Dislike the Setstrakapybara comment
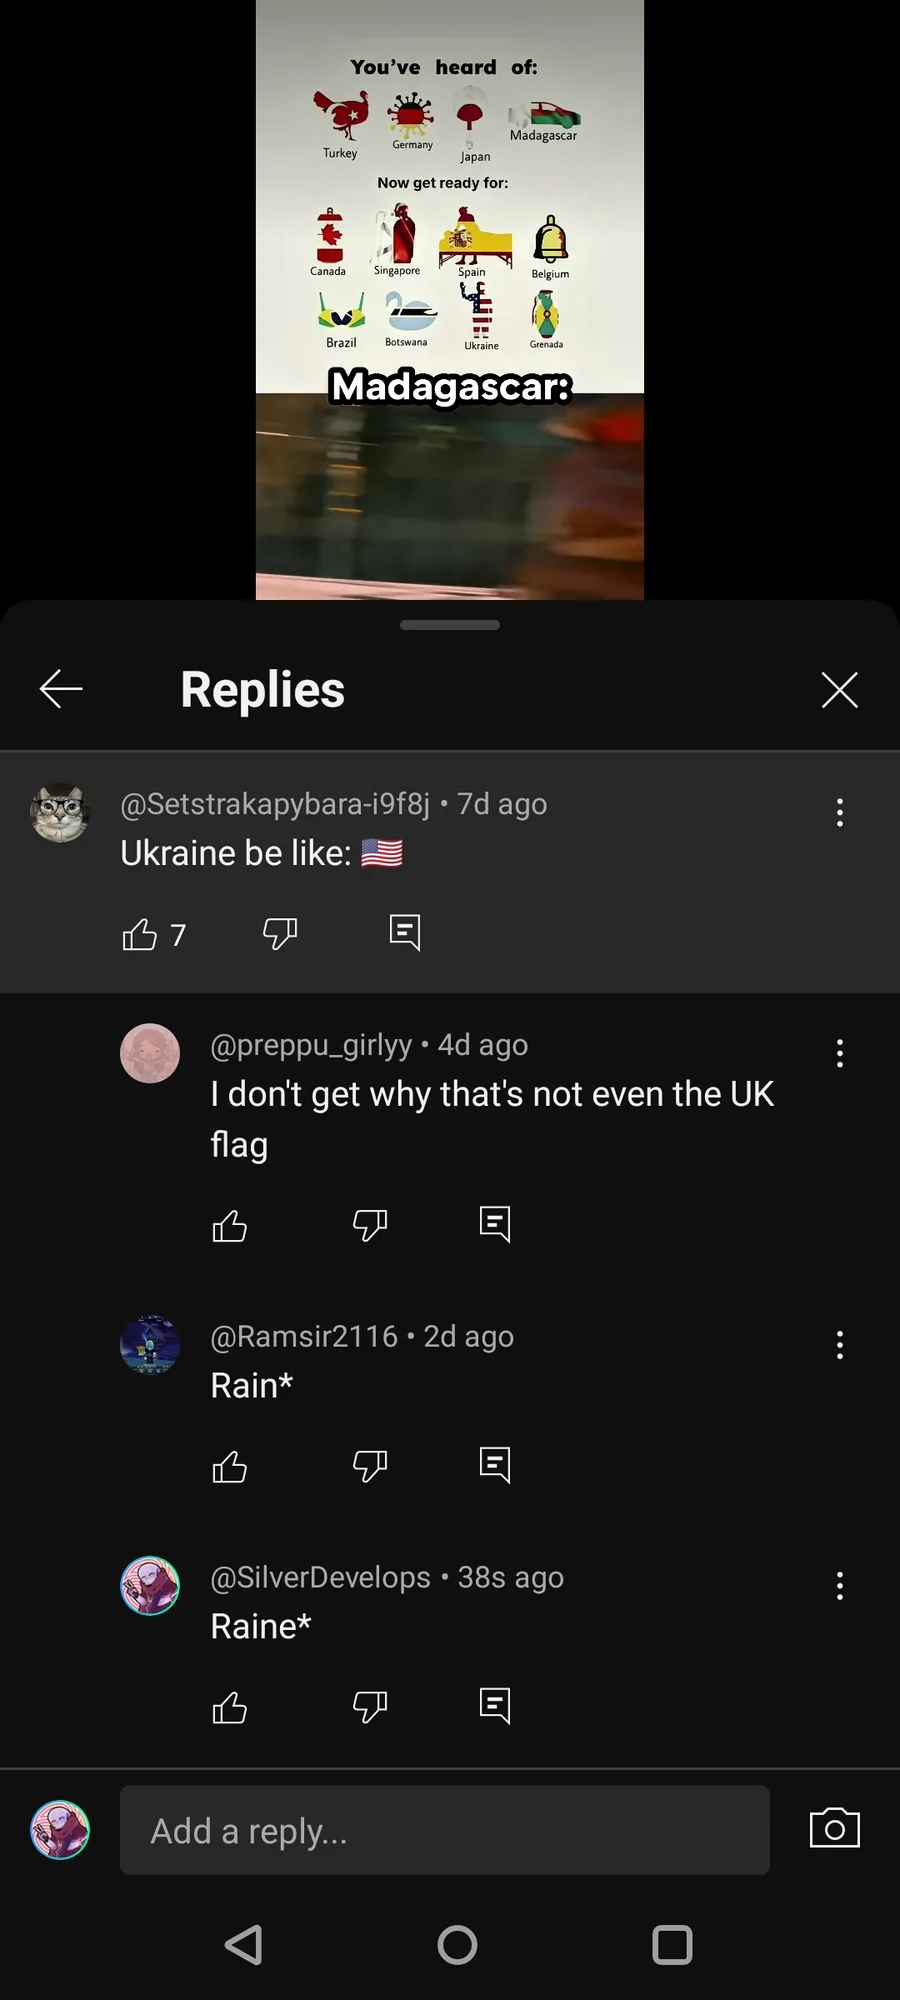The image size is (900, 2000). pos(280,934)
